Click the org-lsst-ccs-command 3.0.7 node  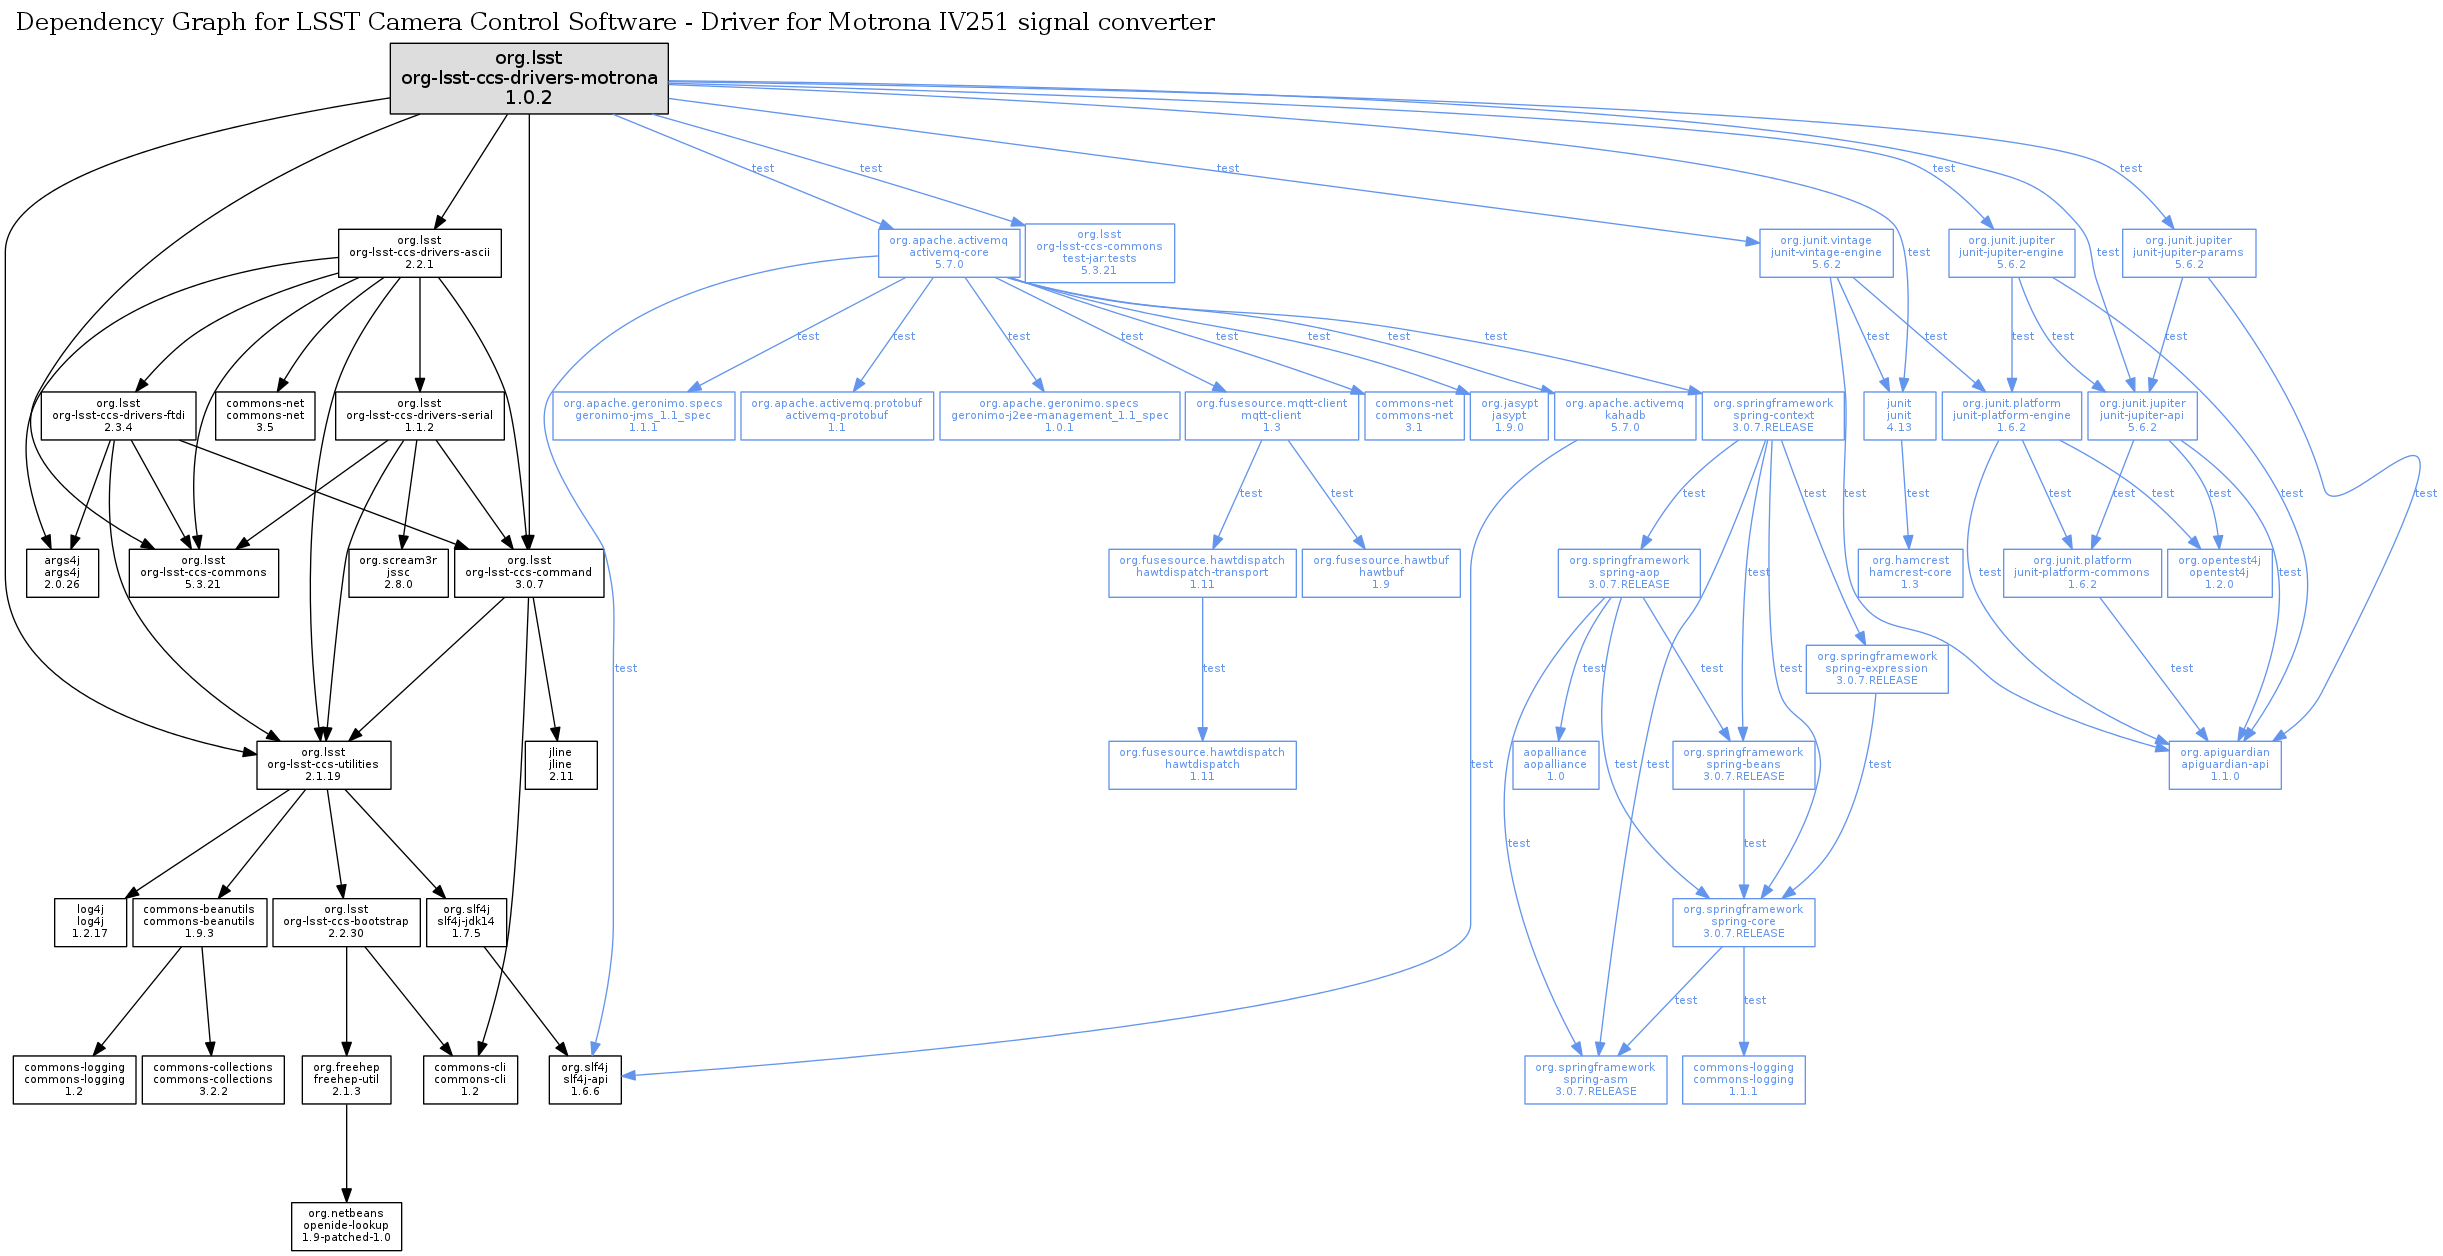point(528,573)
